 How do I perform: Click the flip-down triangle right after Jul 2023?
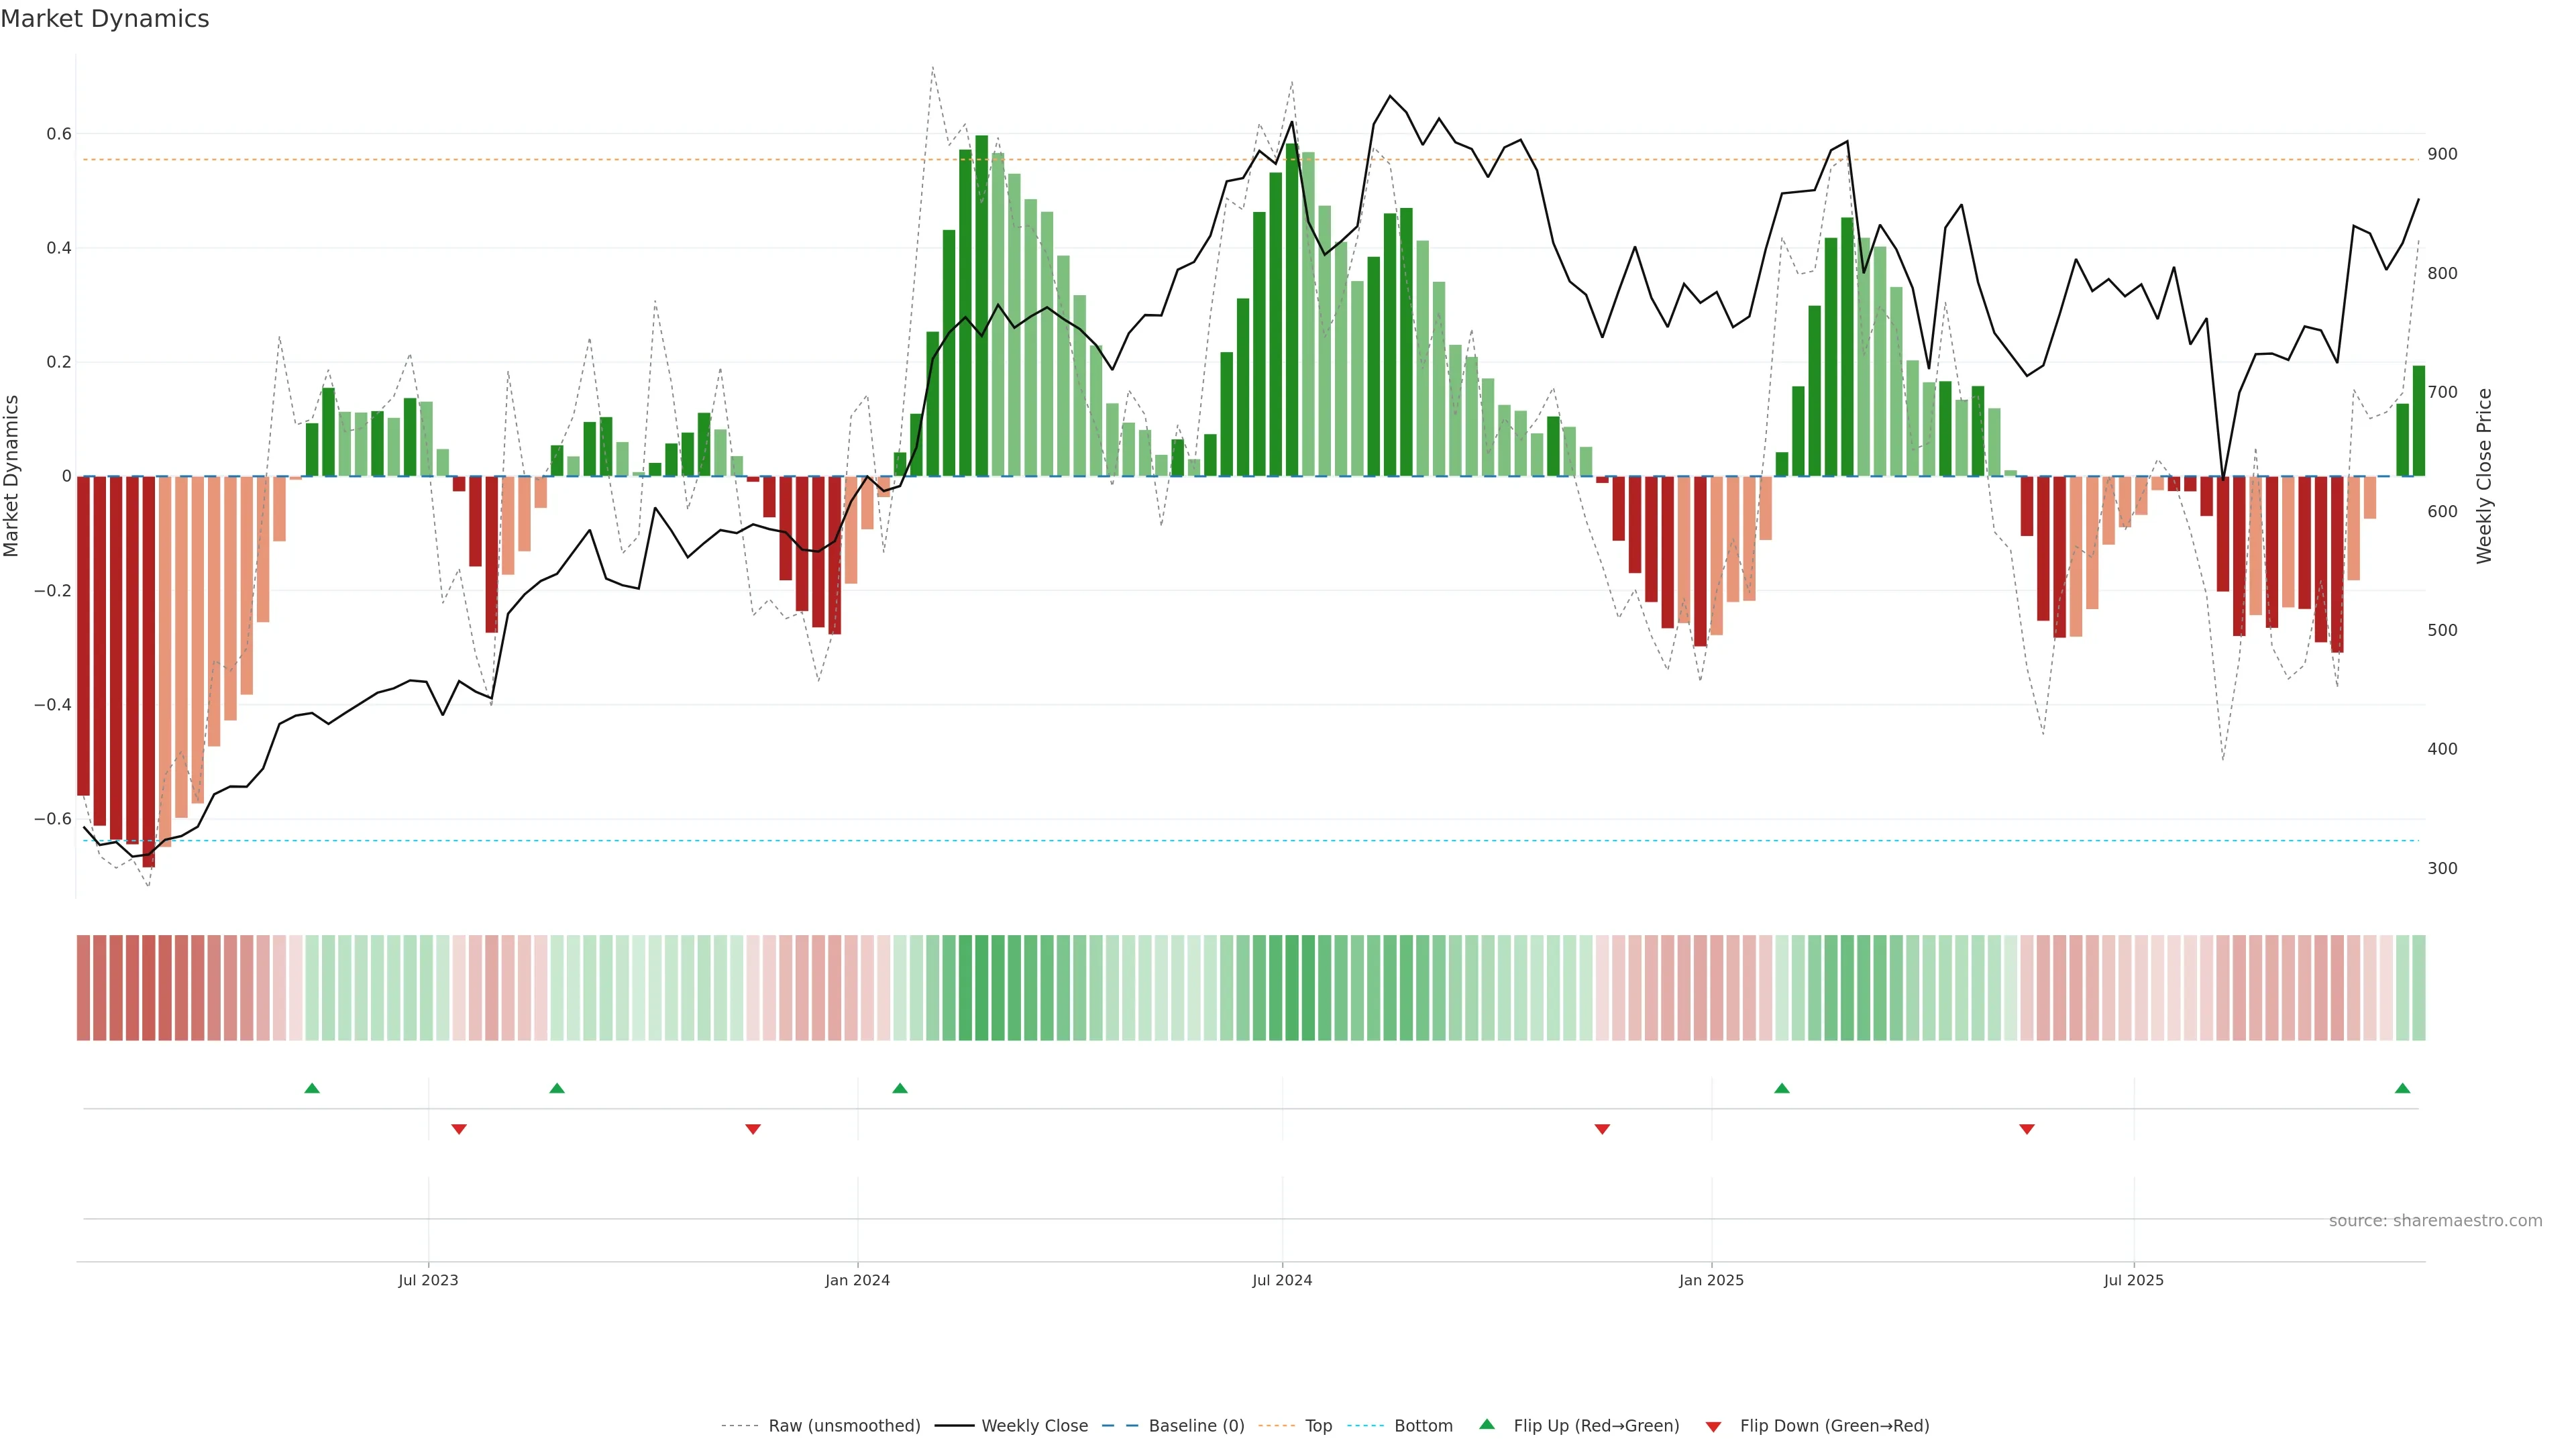coord(459,1129)
